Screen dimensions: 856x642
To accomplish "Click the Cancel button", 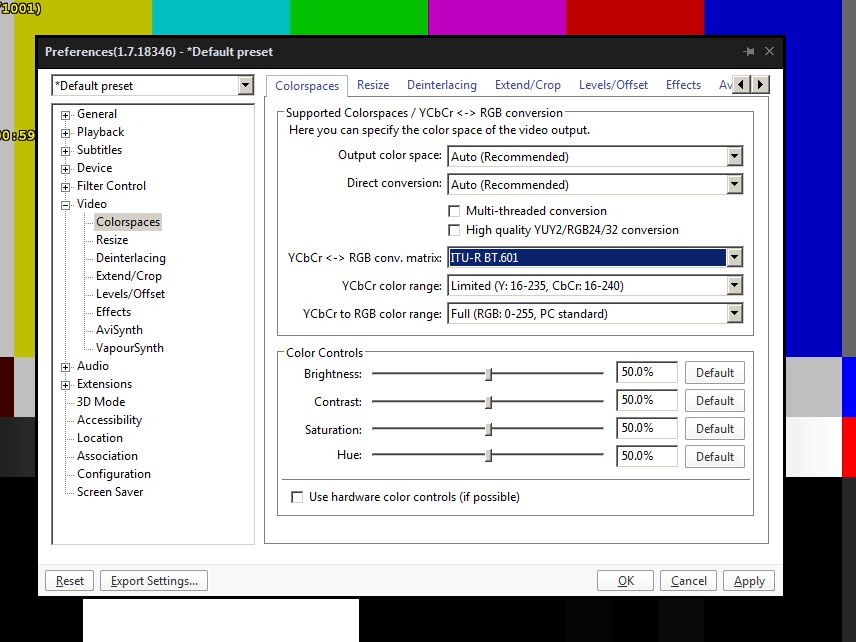I will (x=688, y=581).
